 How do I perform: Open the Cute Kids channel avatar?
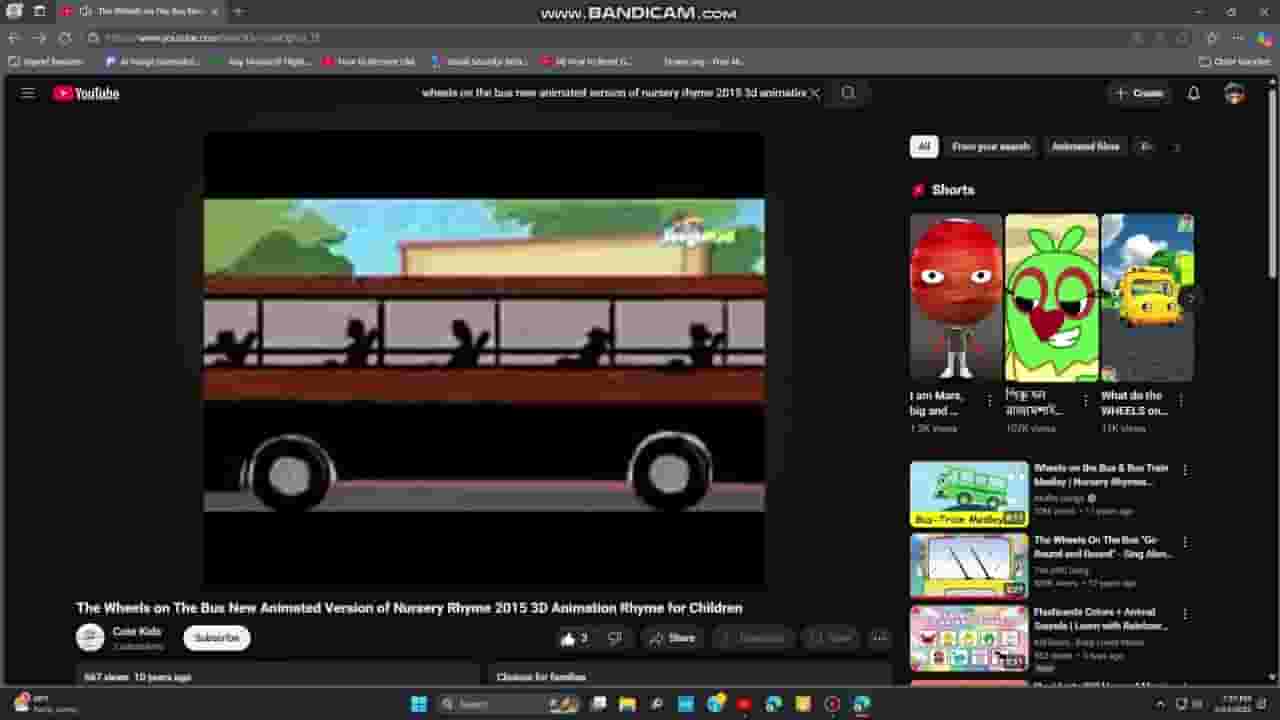pos(90,638)
